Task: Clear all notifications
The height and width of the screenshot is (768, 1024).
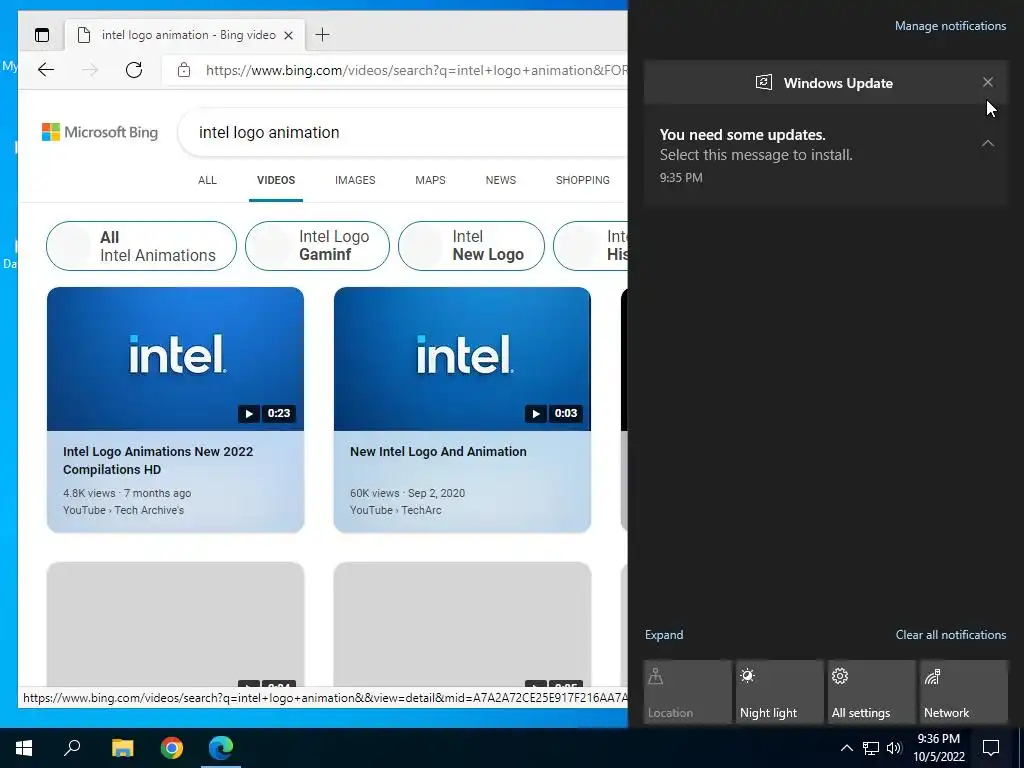Action: click(x=951, y=635)
